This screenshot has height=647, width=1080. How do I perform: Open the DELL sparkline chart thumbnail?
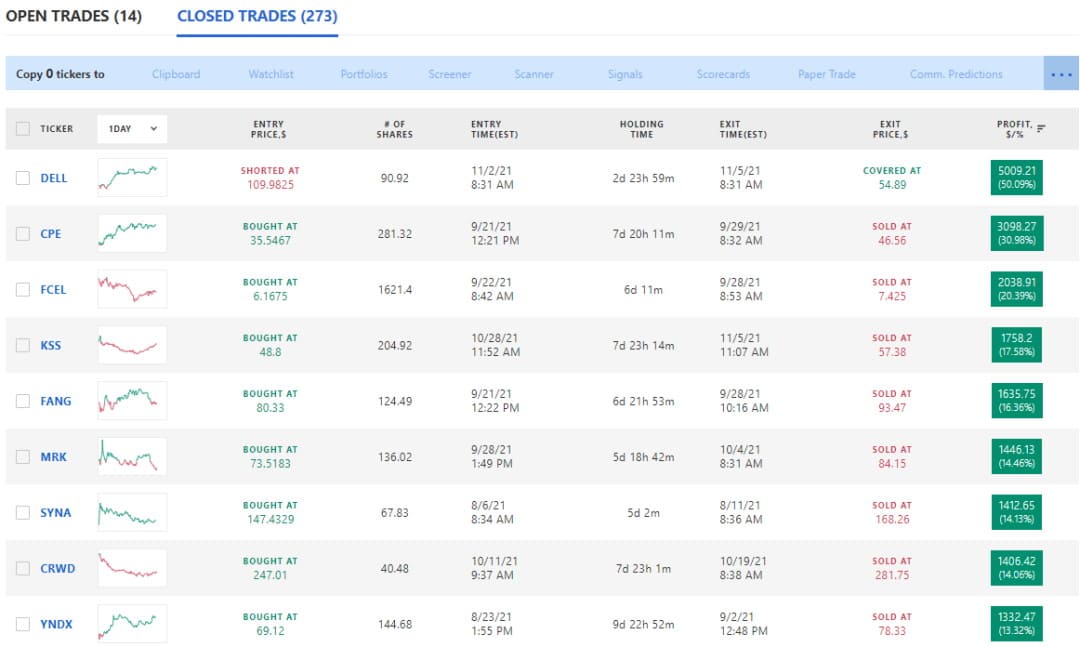pyautogui.click(x=132, y=178)
